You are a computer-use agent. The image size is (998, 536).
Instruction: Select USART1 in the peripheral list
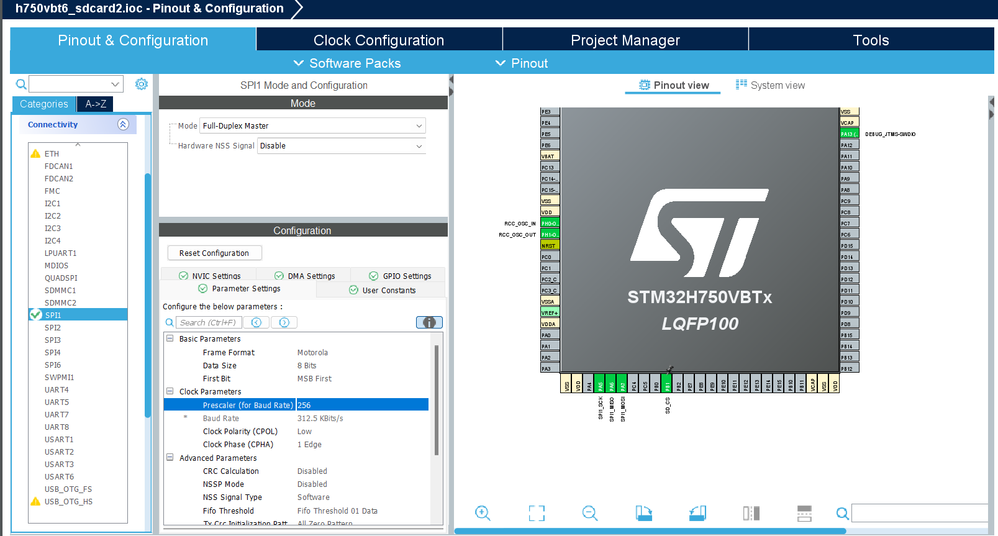coord(59,439)
